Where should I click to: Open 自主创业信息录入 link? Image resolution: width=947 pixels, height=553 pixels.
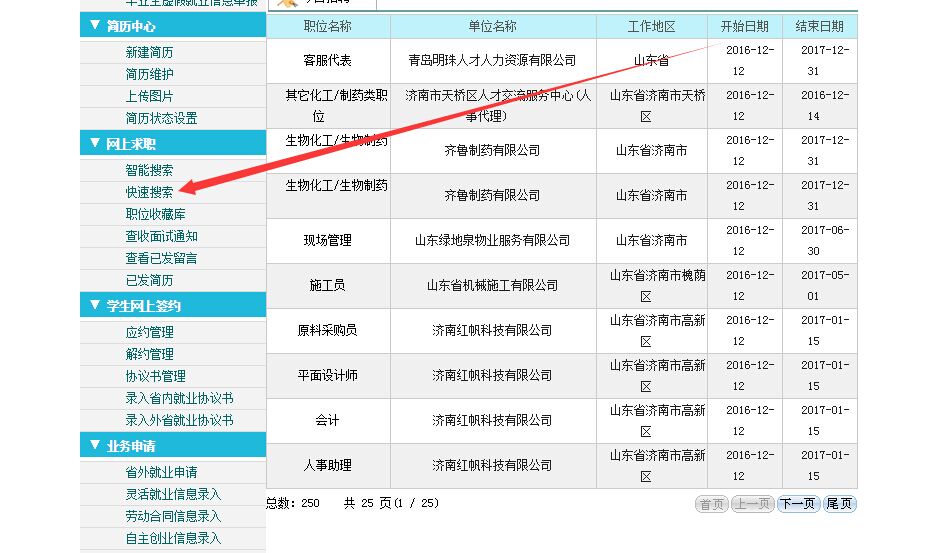pos(173,538)
